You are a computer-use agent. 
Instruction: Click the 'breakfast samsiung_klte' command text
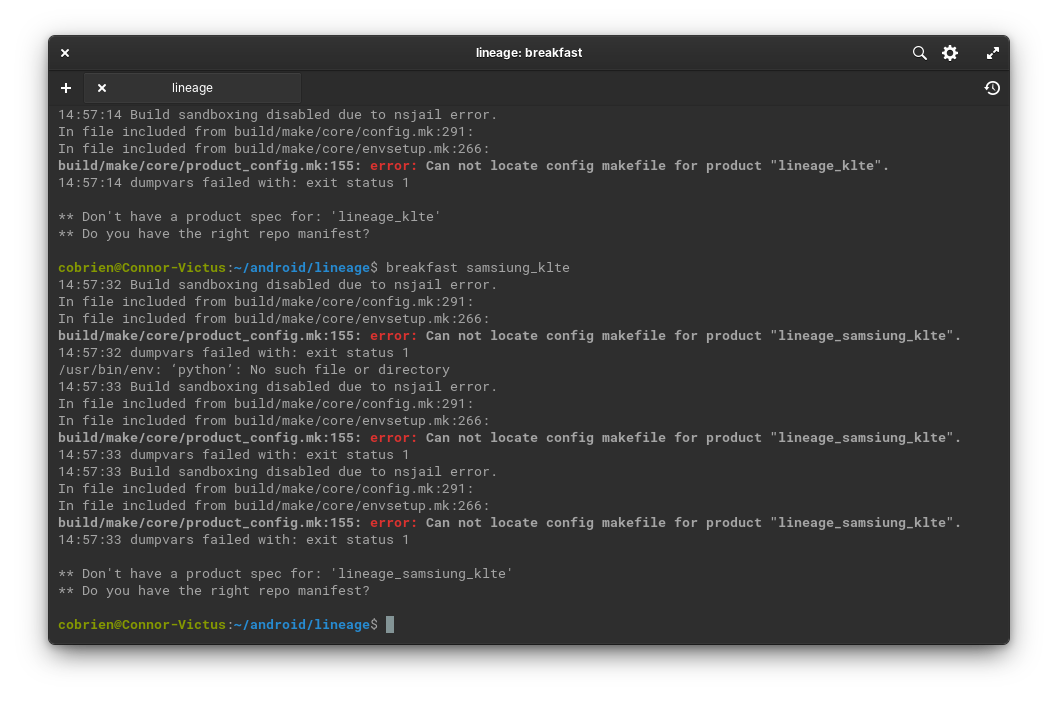point(477,268)
